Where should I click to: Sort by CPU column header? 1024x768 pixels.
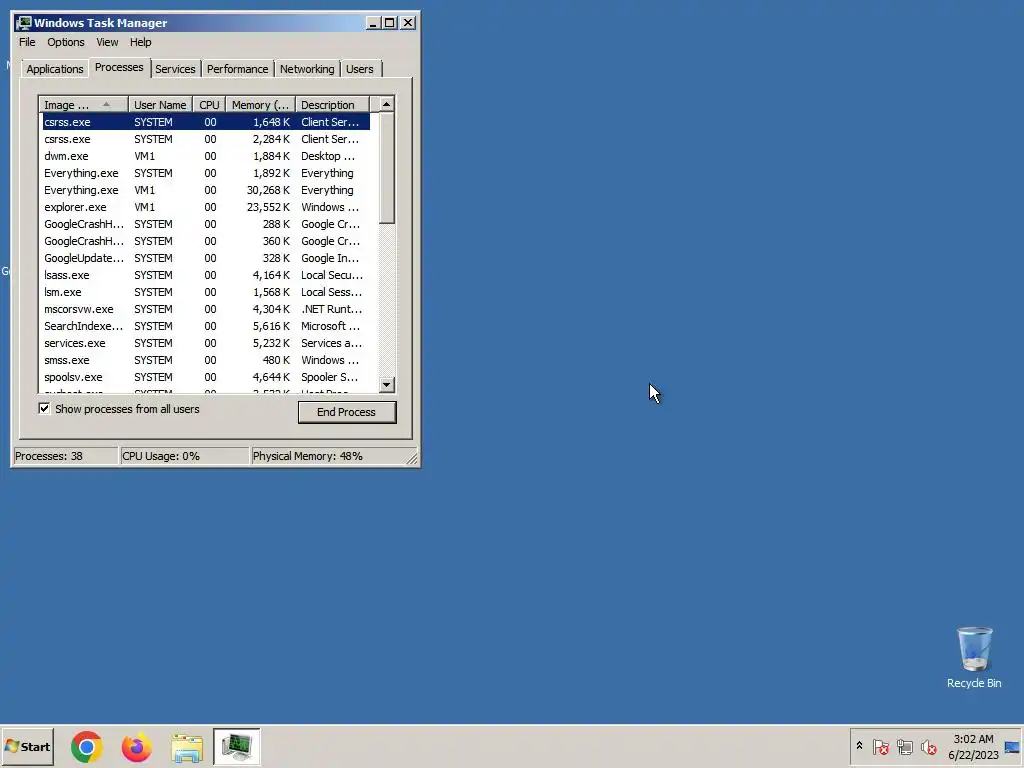point(210,104)
